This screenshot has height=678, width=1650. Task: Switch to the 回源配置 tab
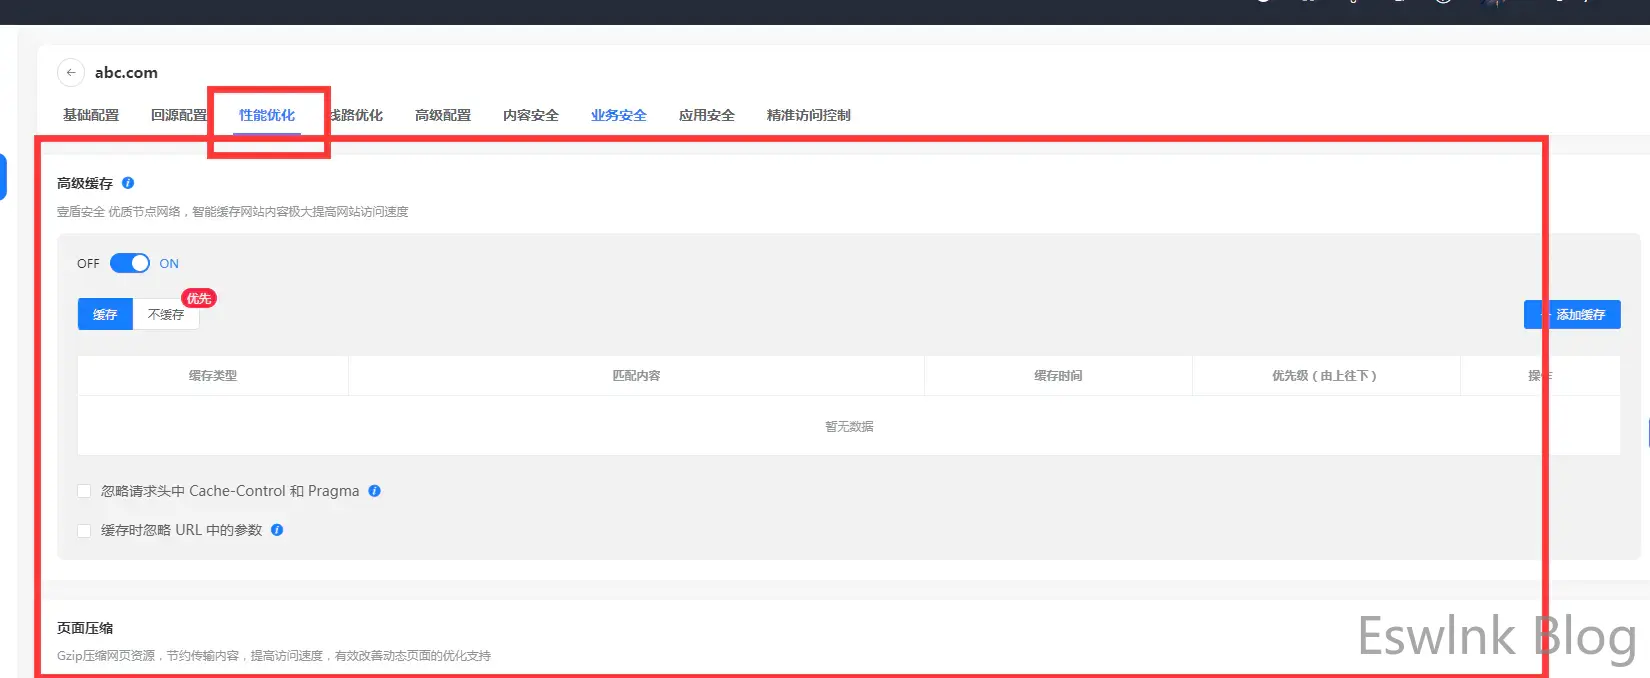click(178, 115)
